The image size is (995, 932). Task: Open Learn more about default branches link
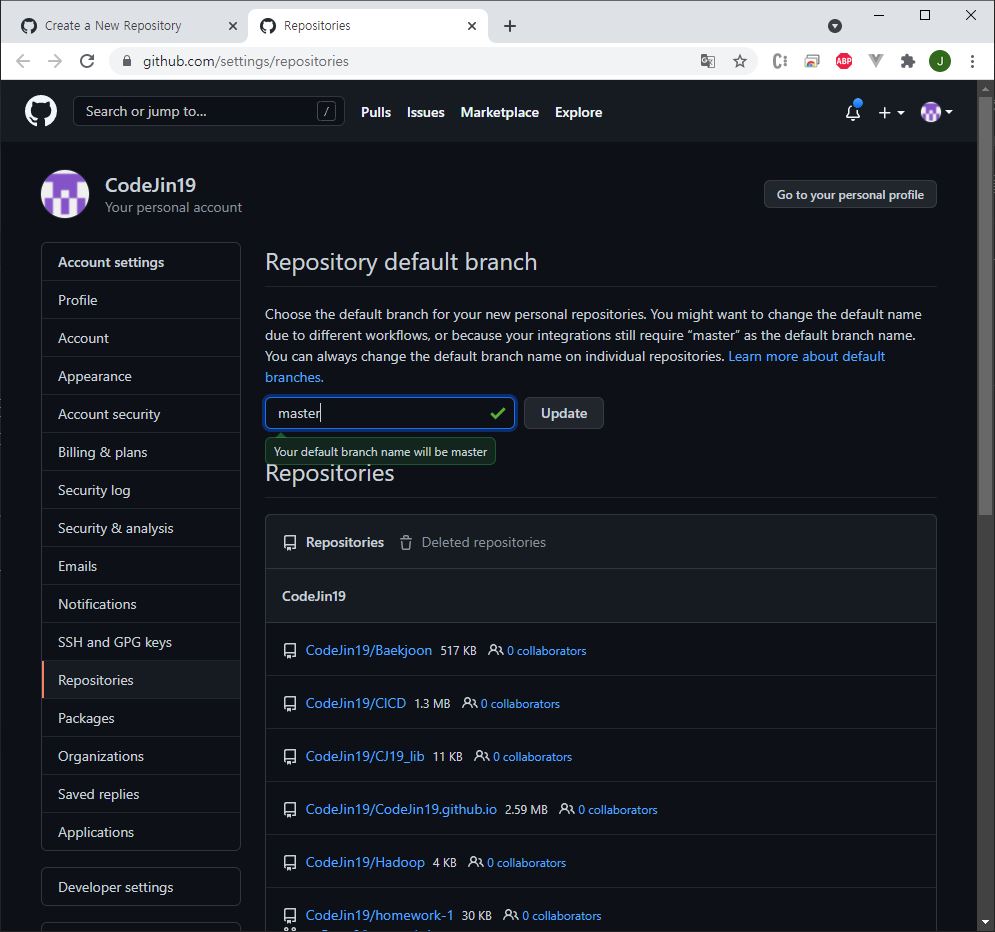coord(807,357)
